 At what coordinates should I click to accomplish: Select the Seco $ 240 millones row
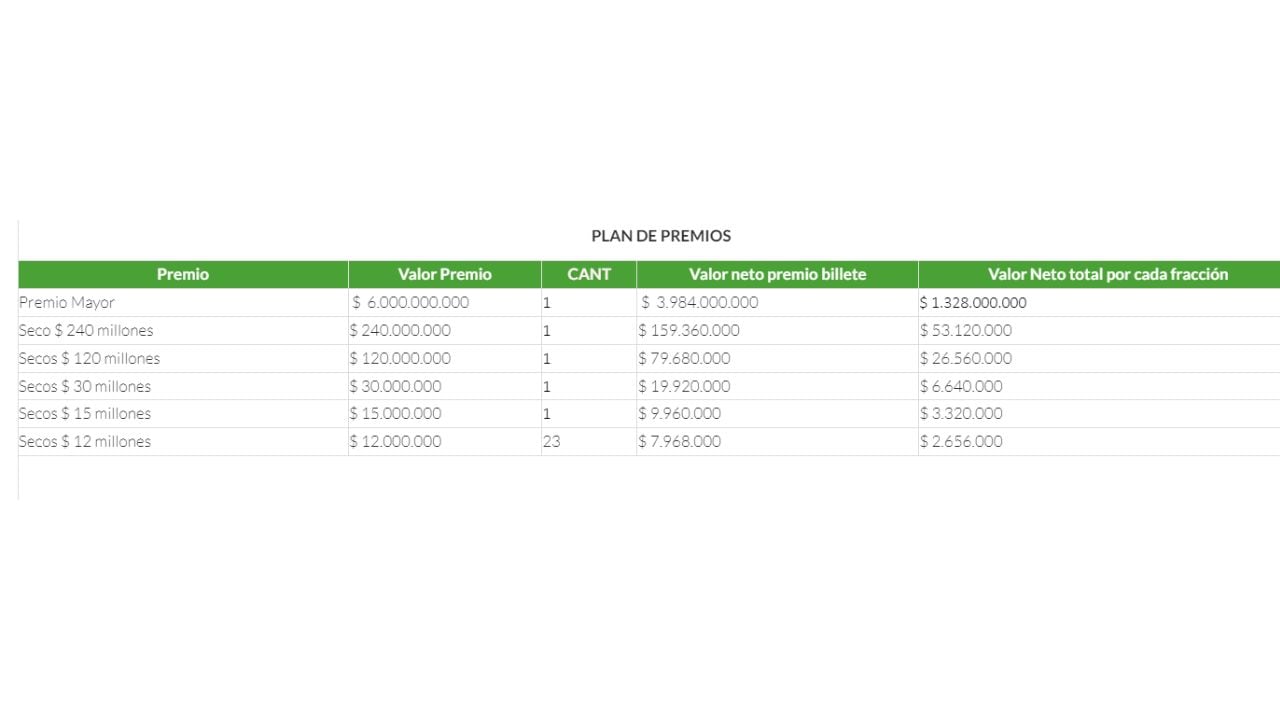coord(86,330)
